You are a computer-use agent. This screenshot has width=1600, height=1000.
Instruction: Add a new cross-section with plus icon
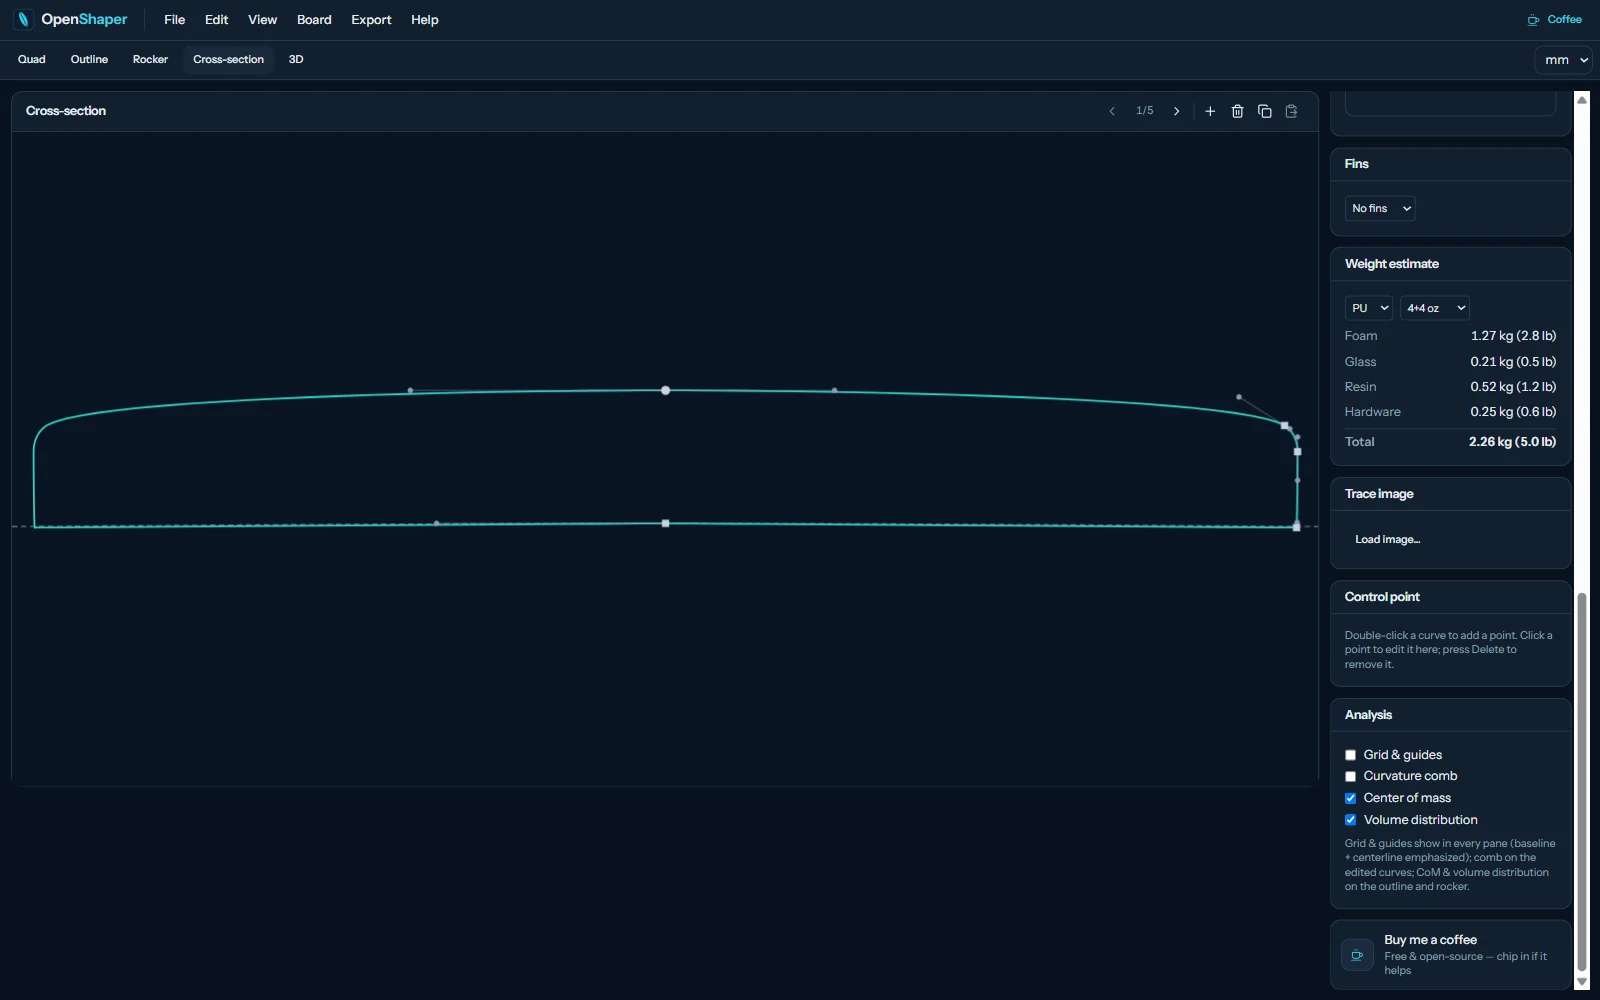1210,111
